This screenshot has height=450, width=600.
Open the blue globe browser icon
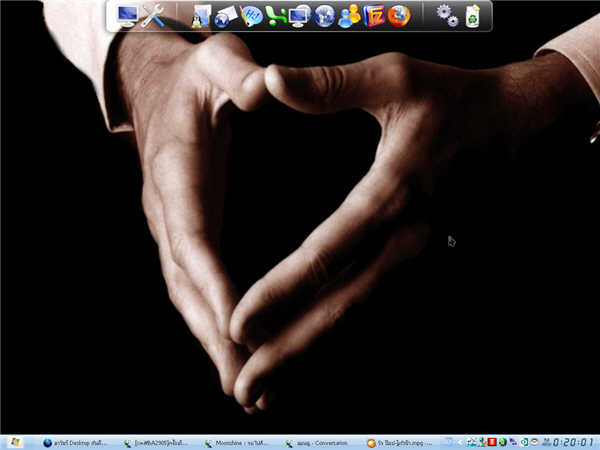click(x=324, y=16)
